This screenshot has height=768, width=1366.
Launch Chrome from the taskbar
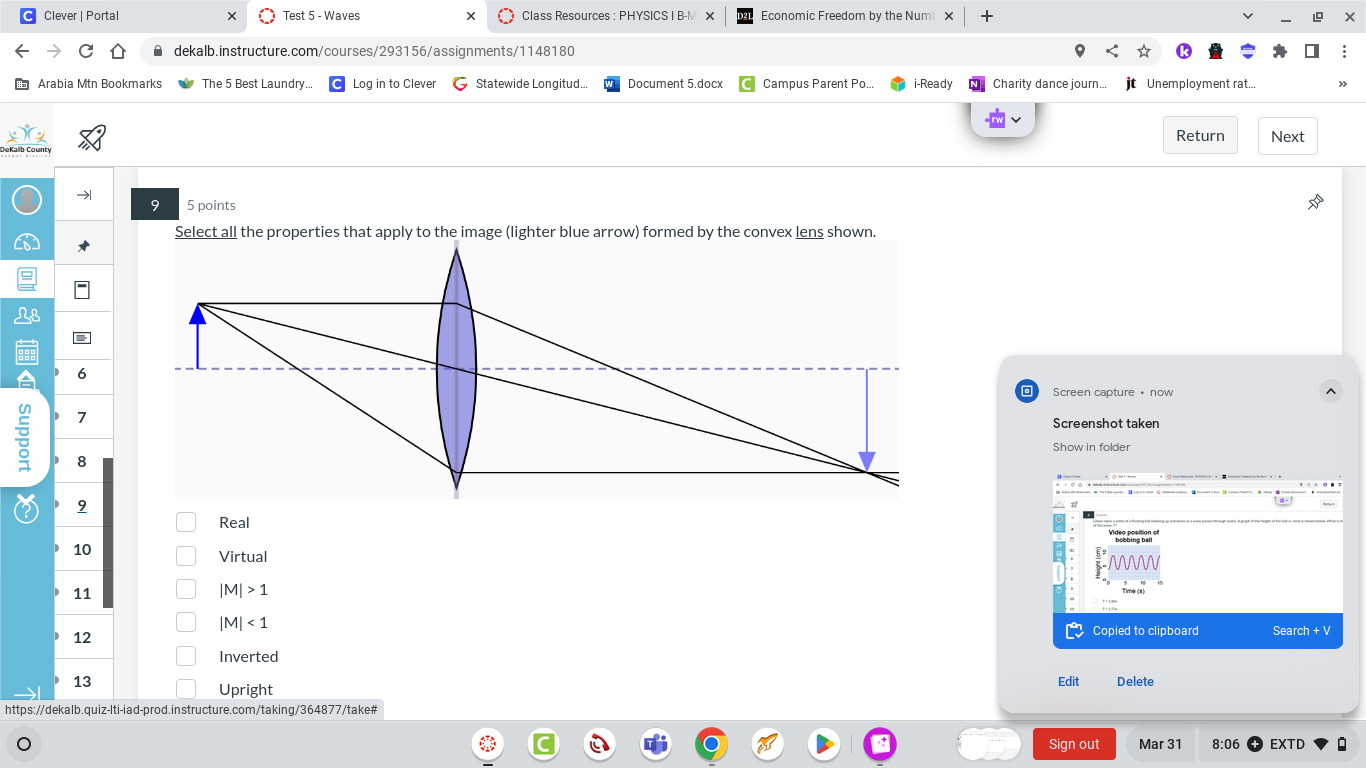point(711,744)
